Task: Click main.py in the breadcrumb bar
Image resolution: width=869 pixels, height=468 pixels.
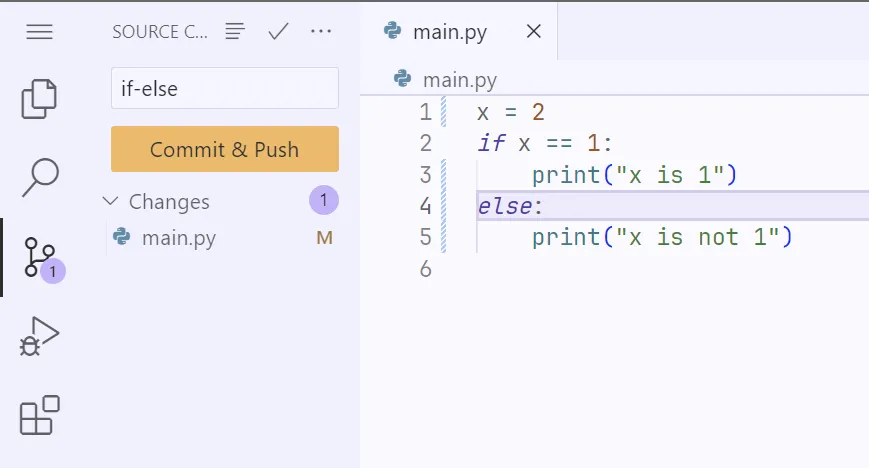Action: (x=459, y=80)
